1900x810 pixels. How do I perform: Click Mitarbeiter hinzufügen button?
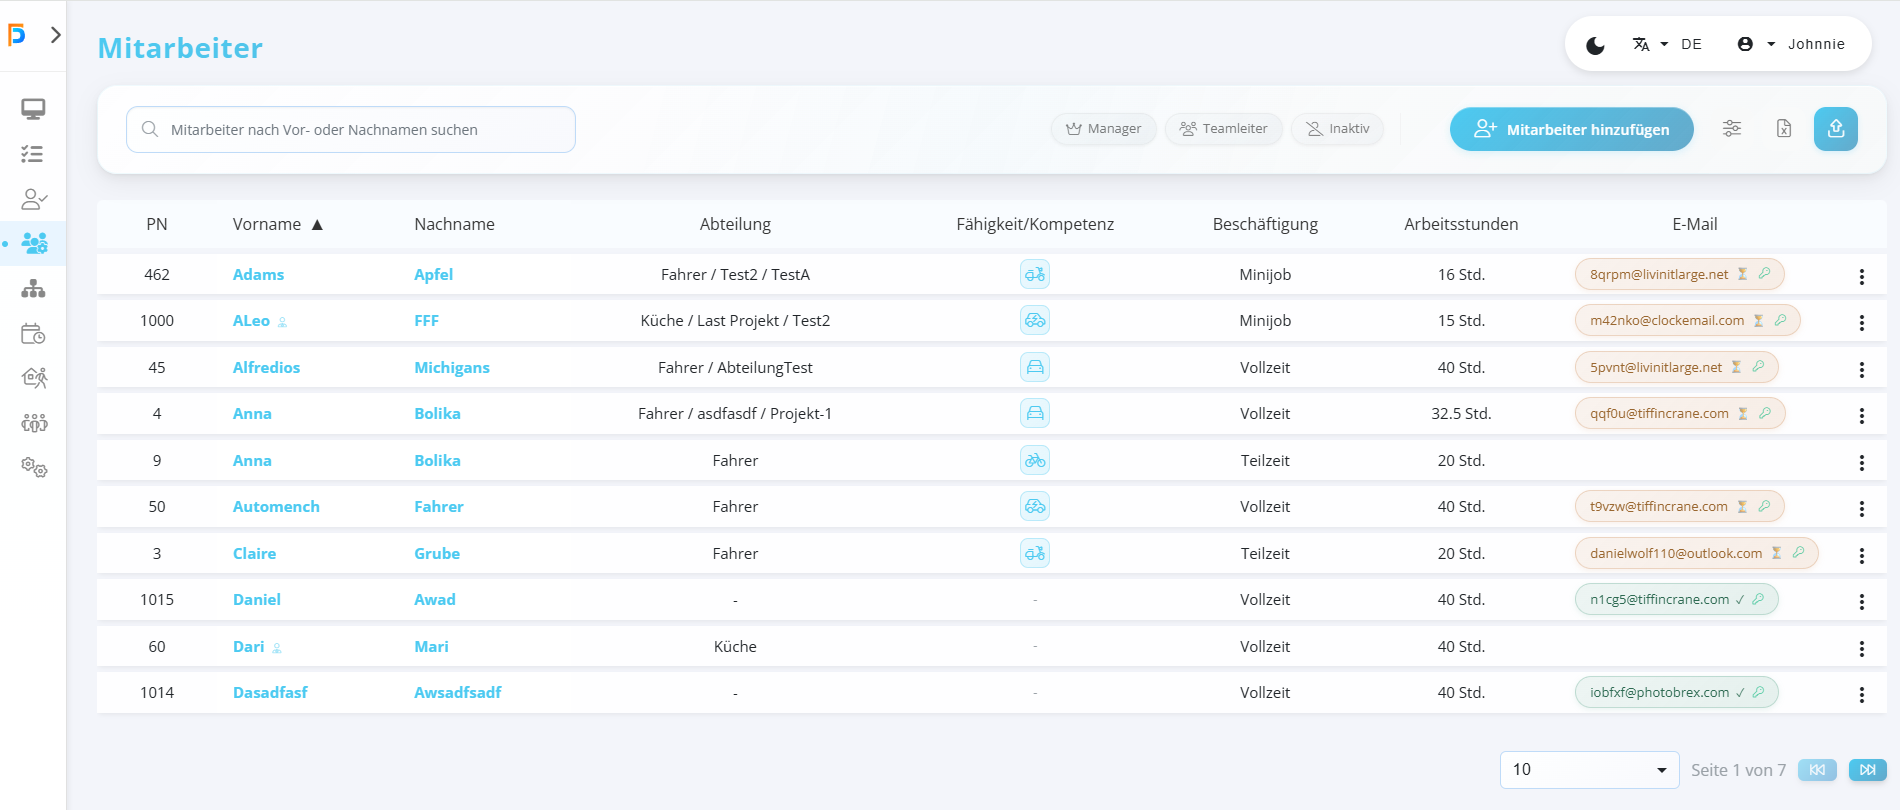[x=1571, y=129]
